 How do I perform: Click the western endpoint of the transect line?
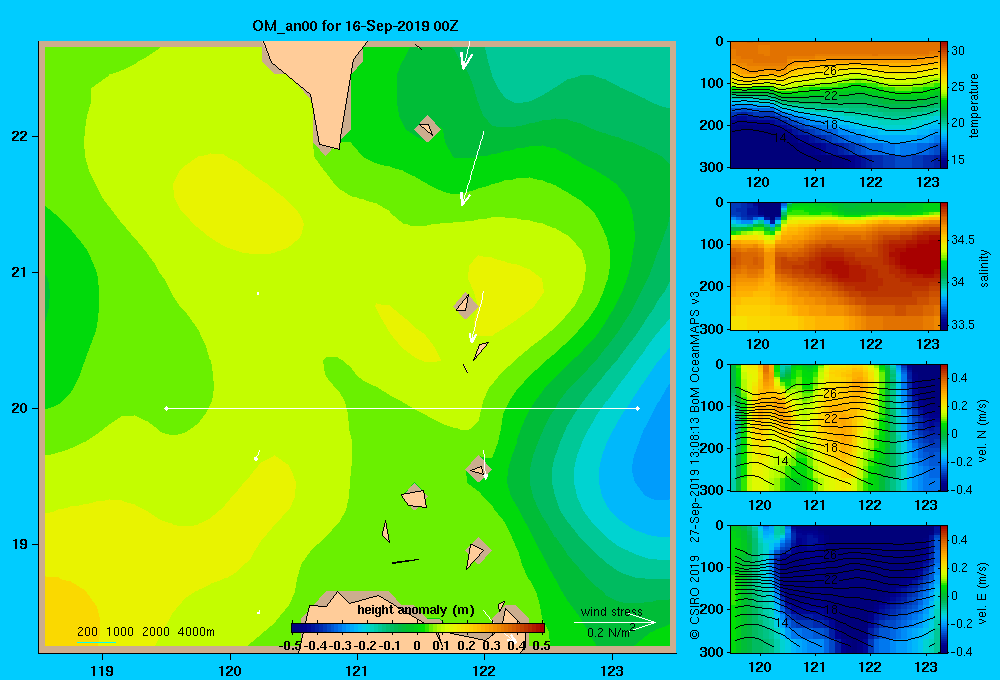coord(166,408)
